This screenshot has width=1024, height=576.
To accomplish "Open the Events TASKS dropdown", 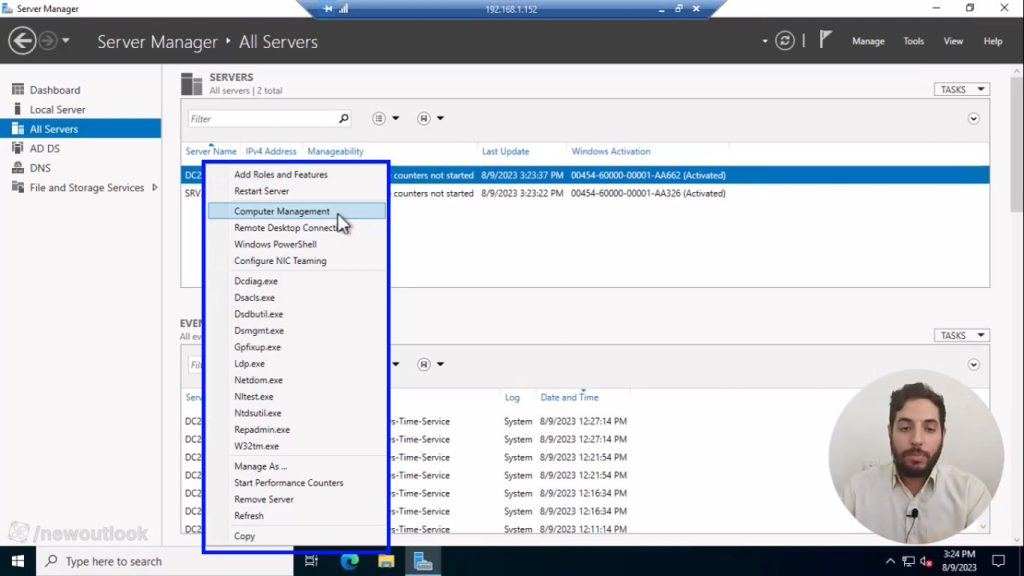I will click(960, 334).
